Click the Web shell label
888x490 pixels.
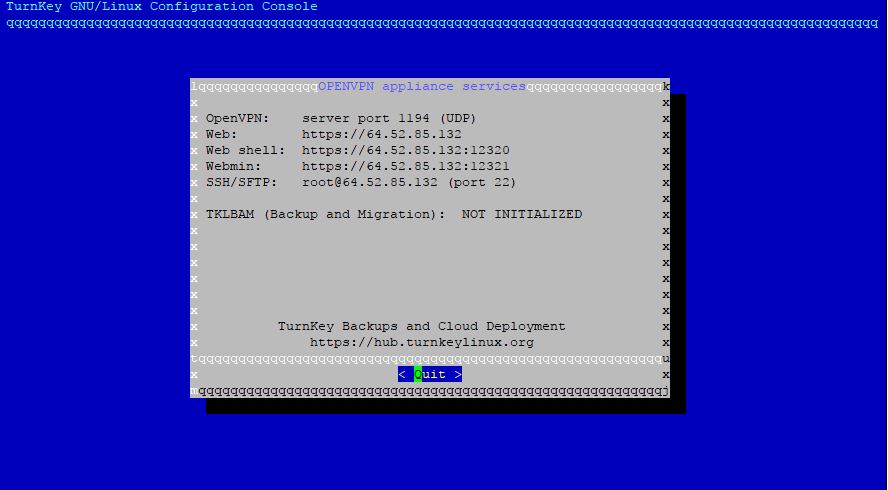coord(246,150)
